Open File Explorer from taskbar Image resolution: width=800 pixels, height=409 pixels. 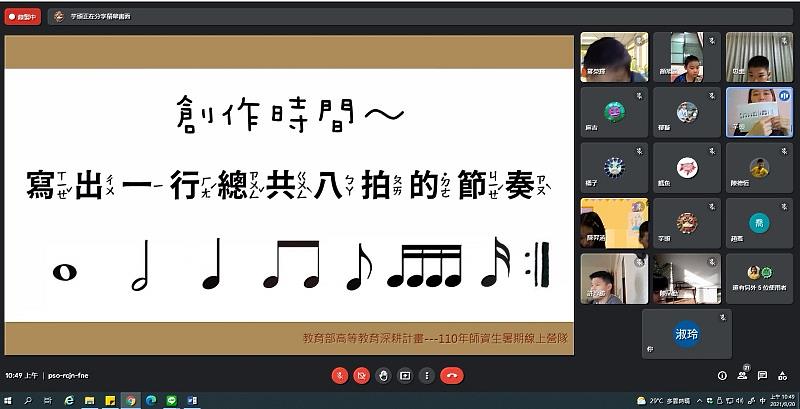point(89,401)
